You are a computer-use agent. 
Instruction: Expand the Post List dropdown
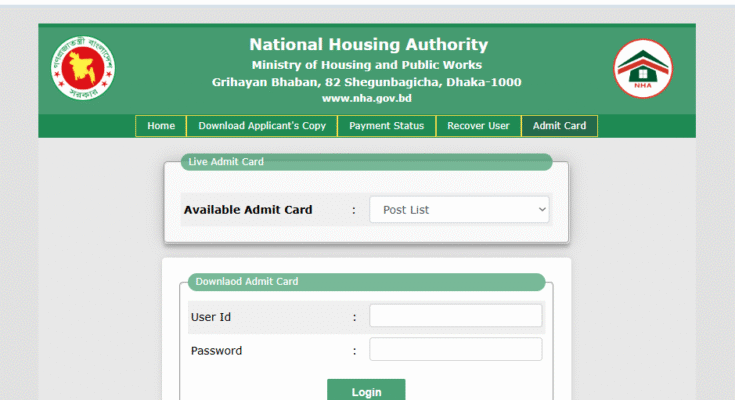click(x=459, y=210)
